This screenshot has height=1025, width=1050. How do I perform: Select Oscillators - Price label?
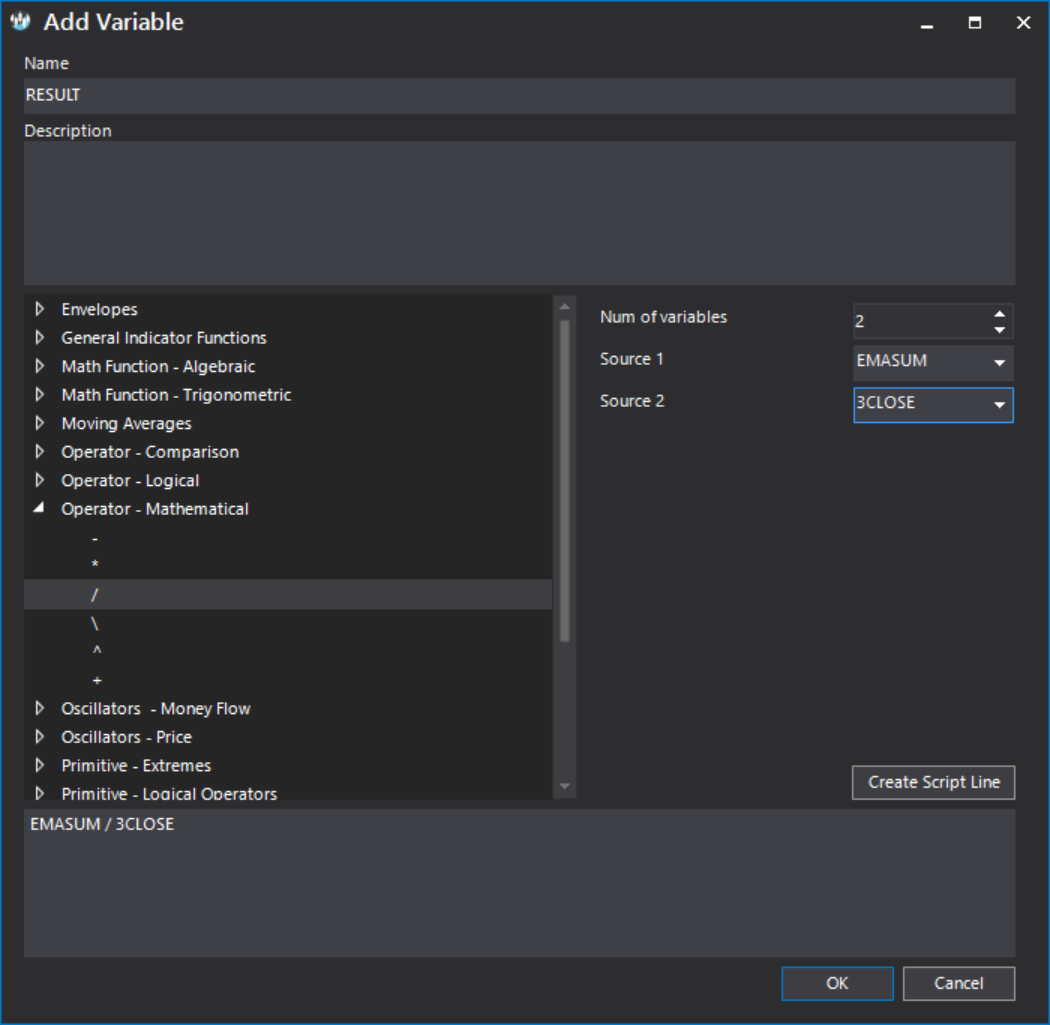[x=127, y=737]
